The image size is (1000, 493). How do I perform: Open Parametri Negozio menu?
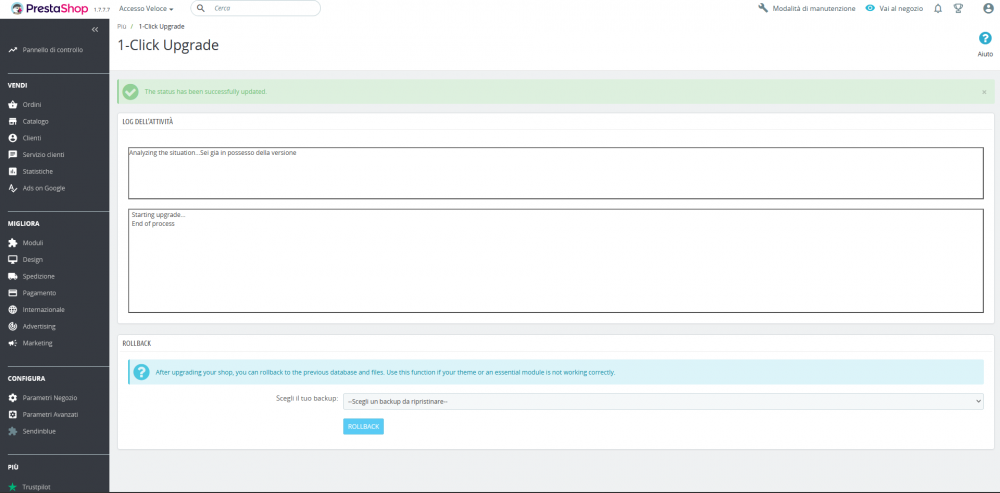point(50,398)
